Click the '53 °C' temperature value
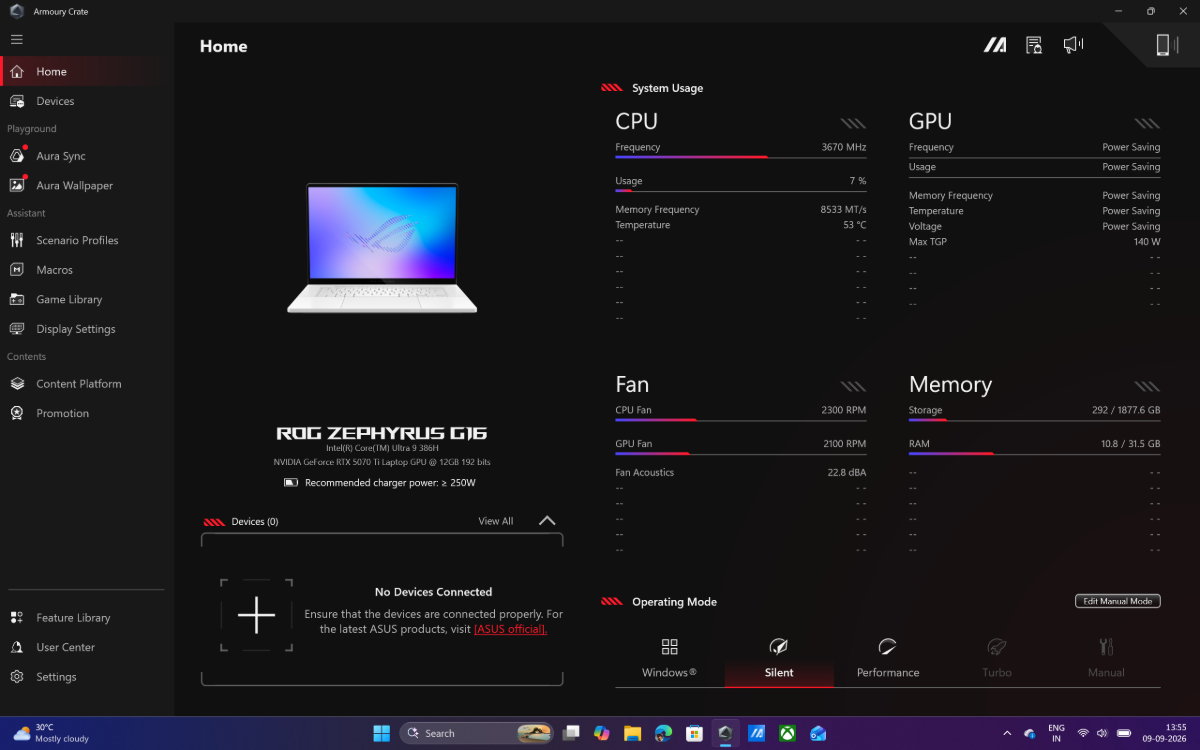 tap(855, 225)
